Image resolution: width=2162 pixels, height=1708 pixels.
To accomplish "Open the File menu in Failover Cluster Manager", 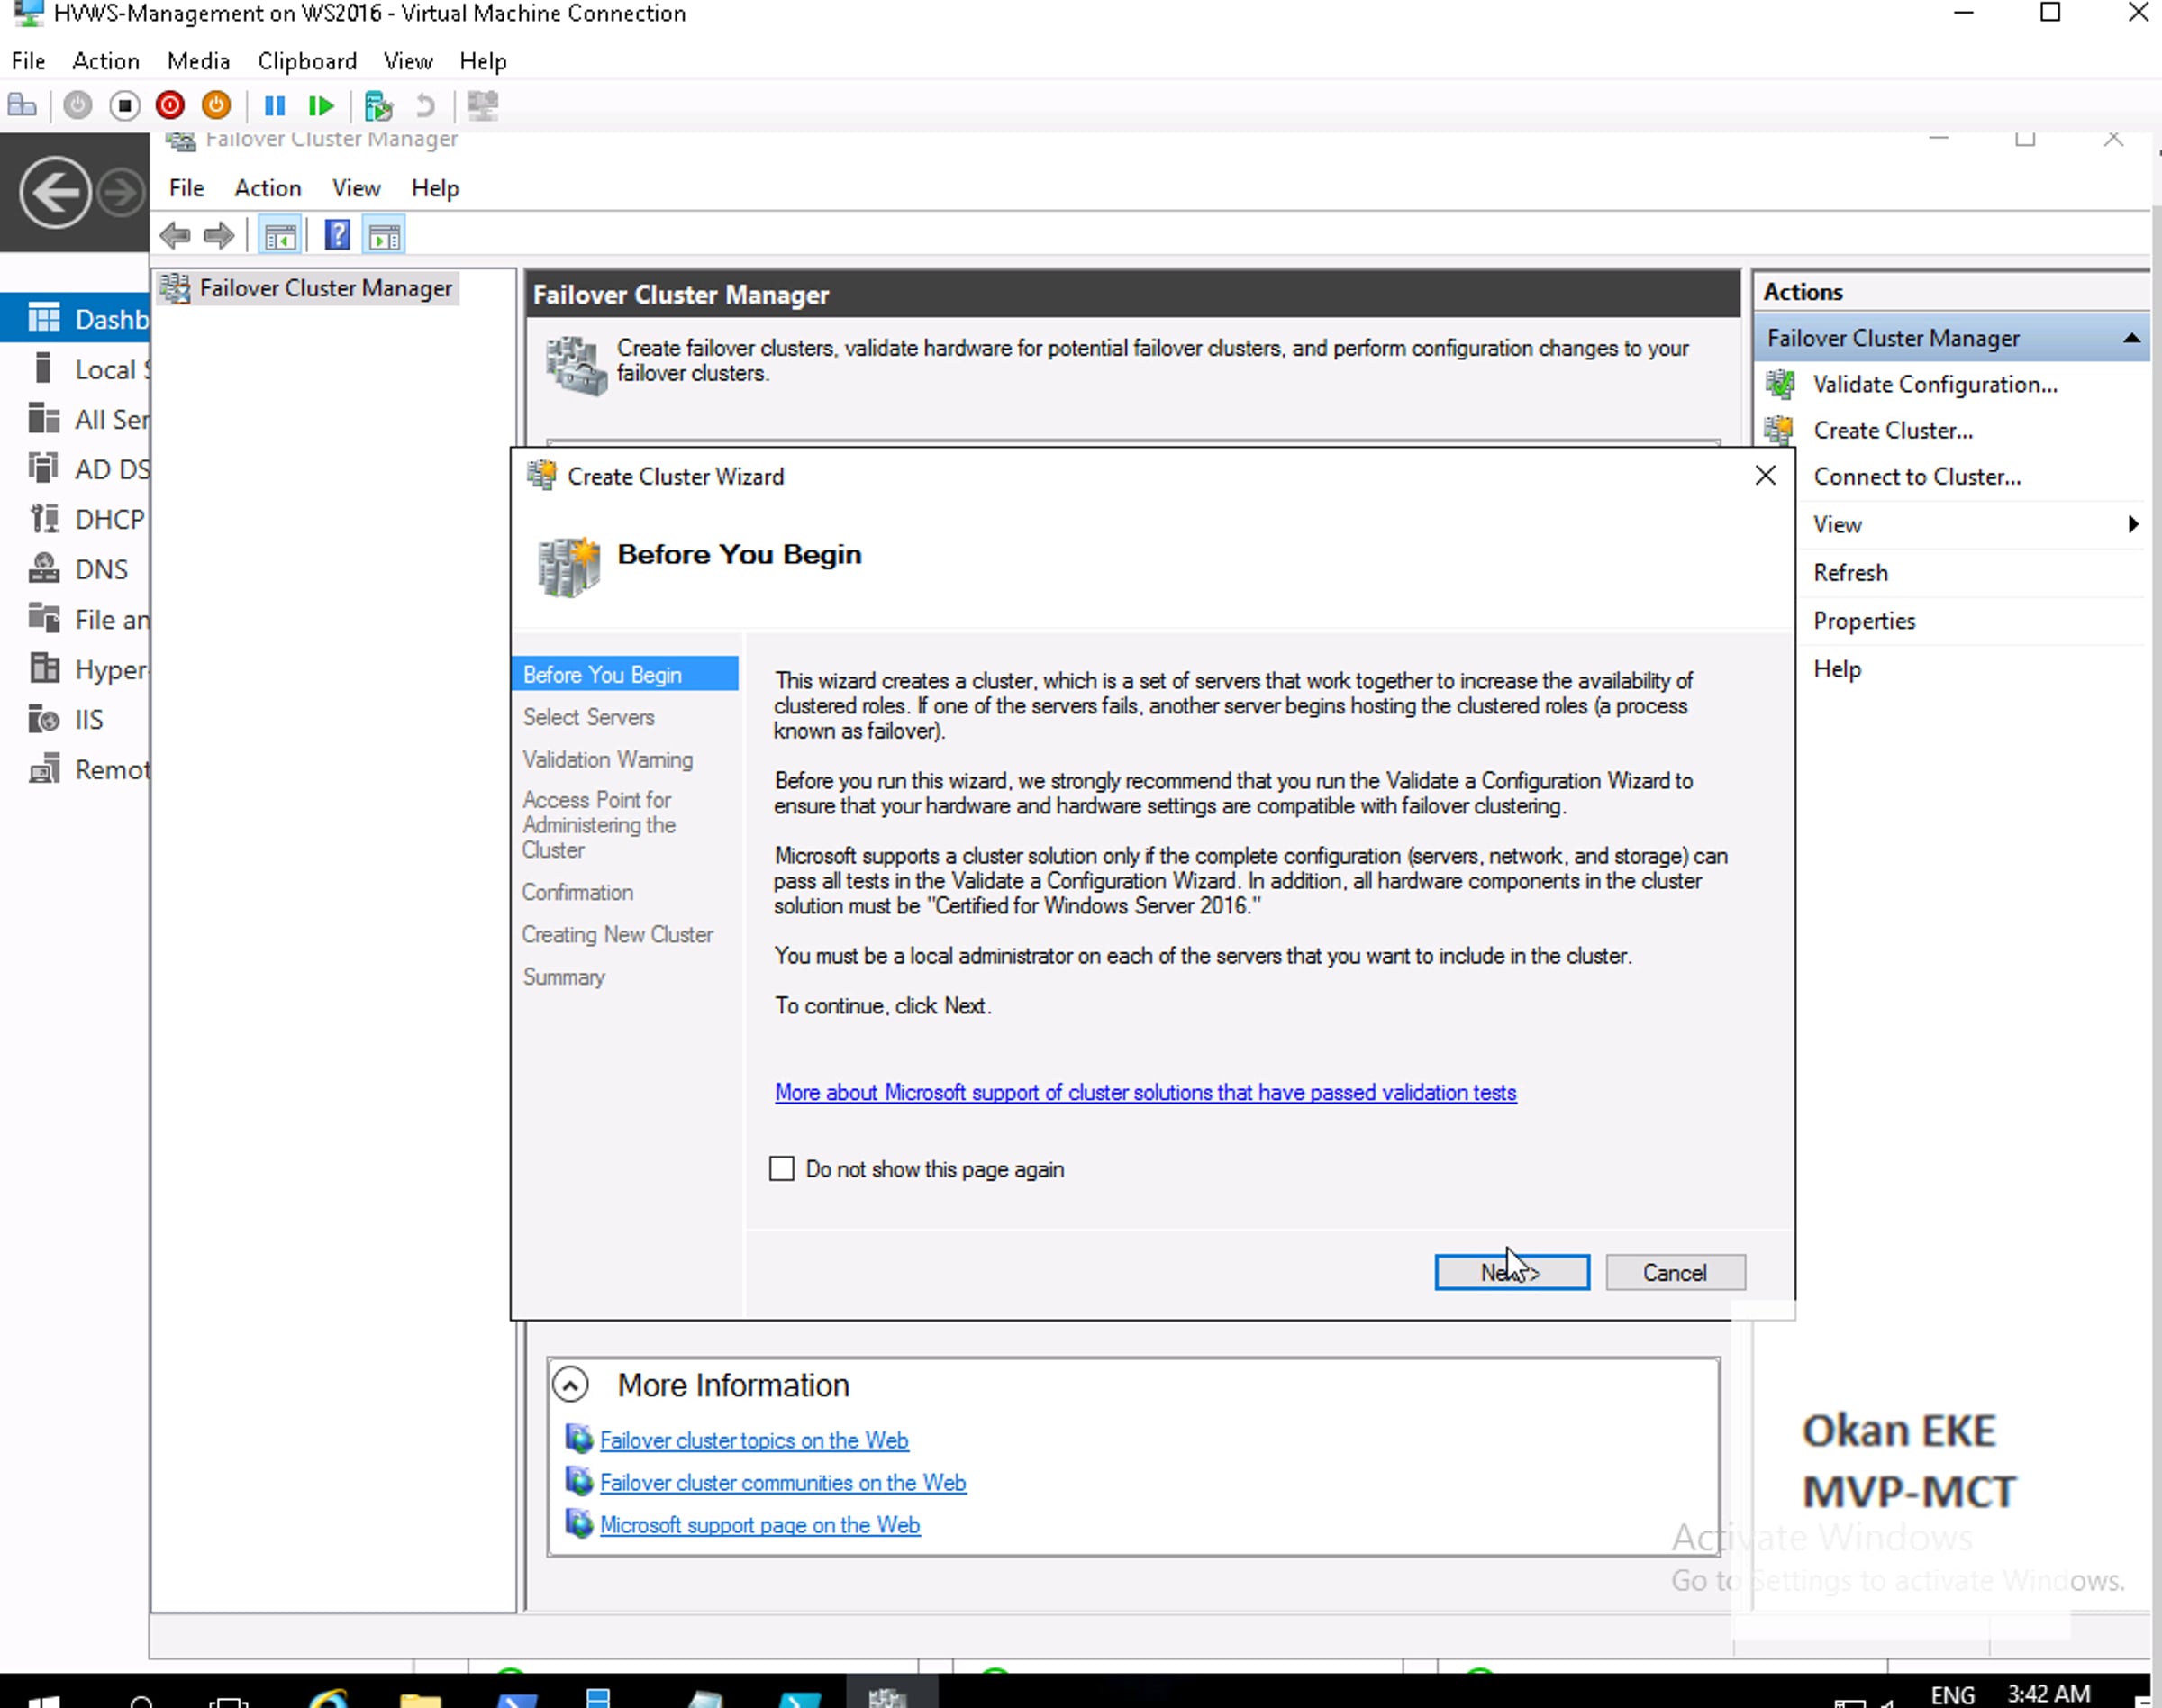I will coord(186,188).
